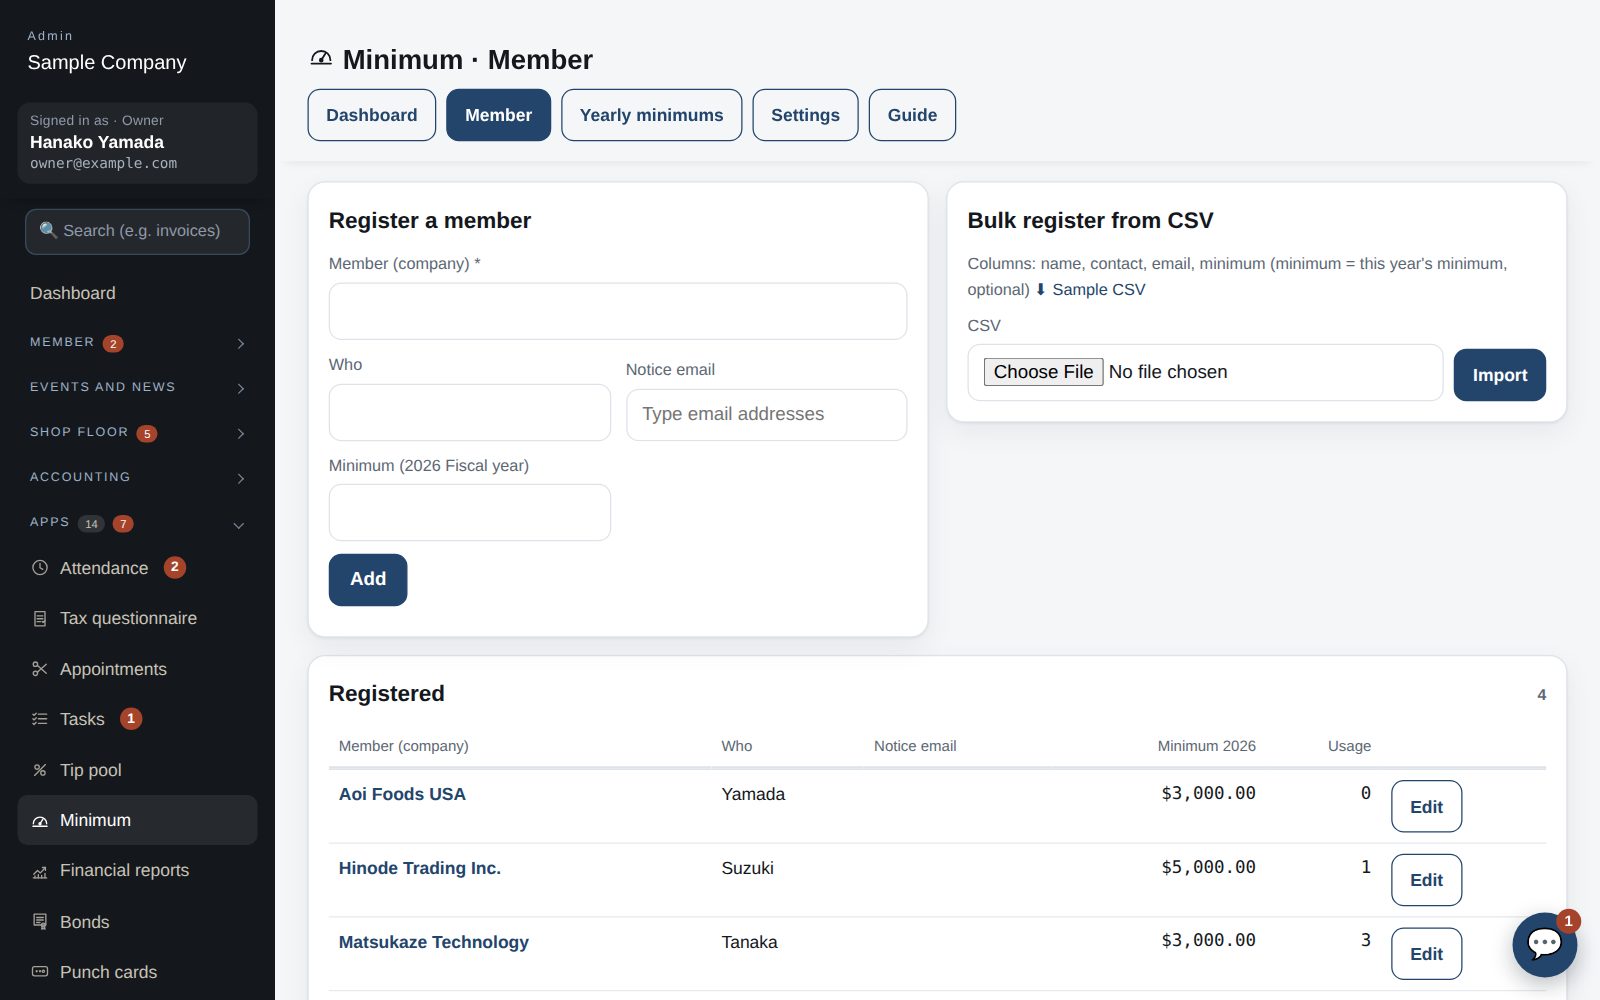Switch to the Yearly minimums tab
The image size is (1600, 1000).
(651, 115)
